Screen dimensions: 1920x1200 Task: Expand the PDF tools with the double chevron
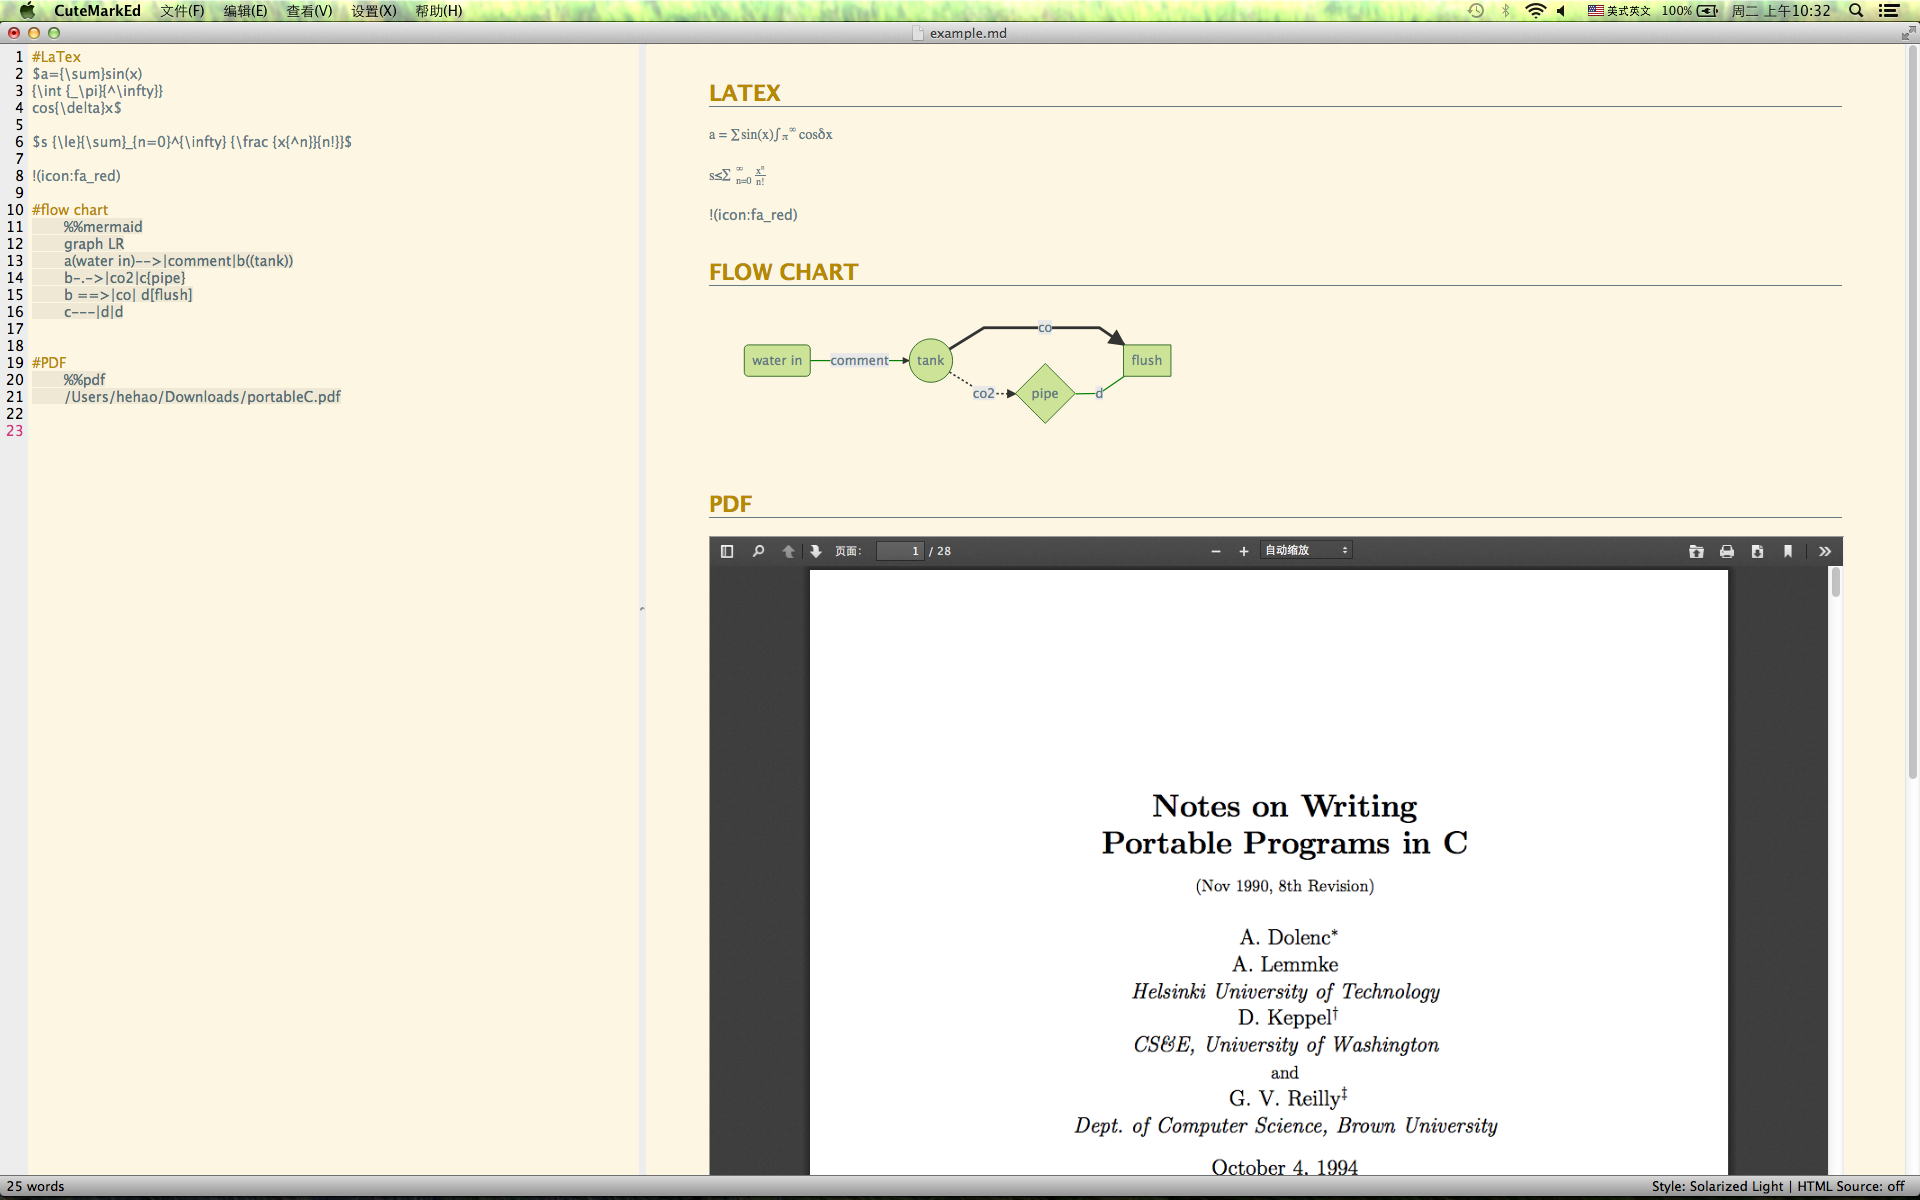tap(1825, 551)
